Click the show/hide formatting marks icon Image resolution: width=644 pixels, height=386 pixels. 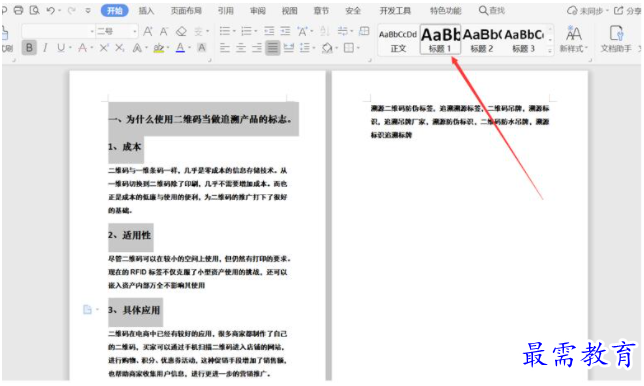[342, 31]
